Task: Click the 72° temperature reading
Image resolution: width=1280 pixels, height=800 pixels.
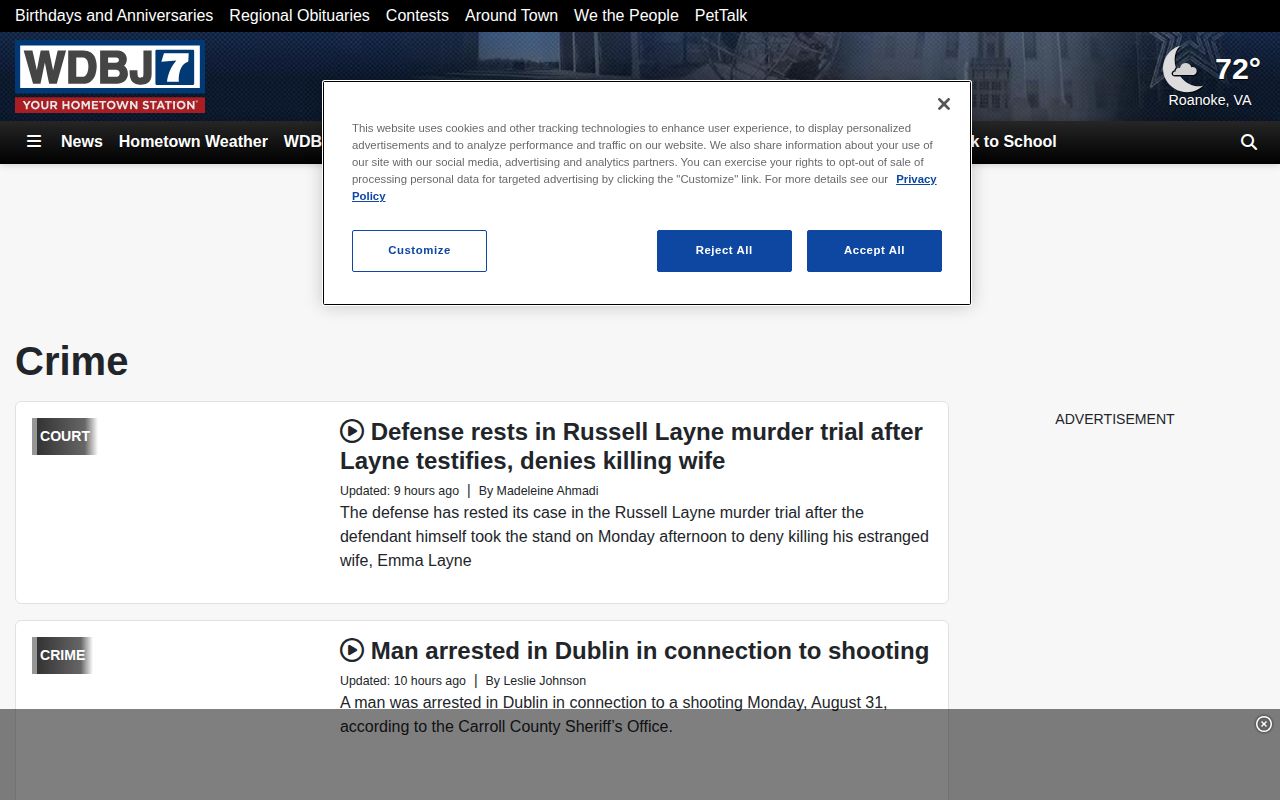Action: coord(1237,69)
